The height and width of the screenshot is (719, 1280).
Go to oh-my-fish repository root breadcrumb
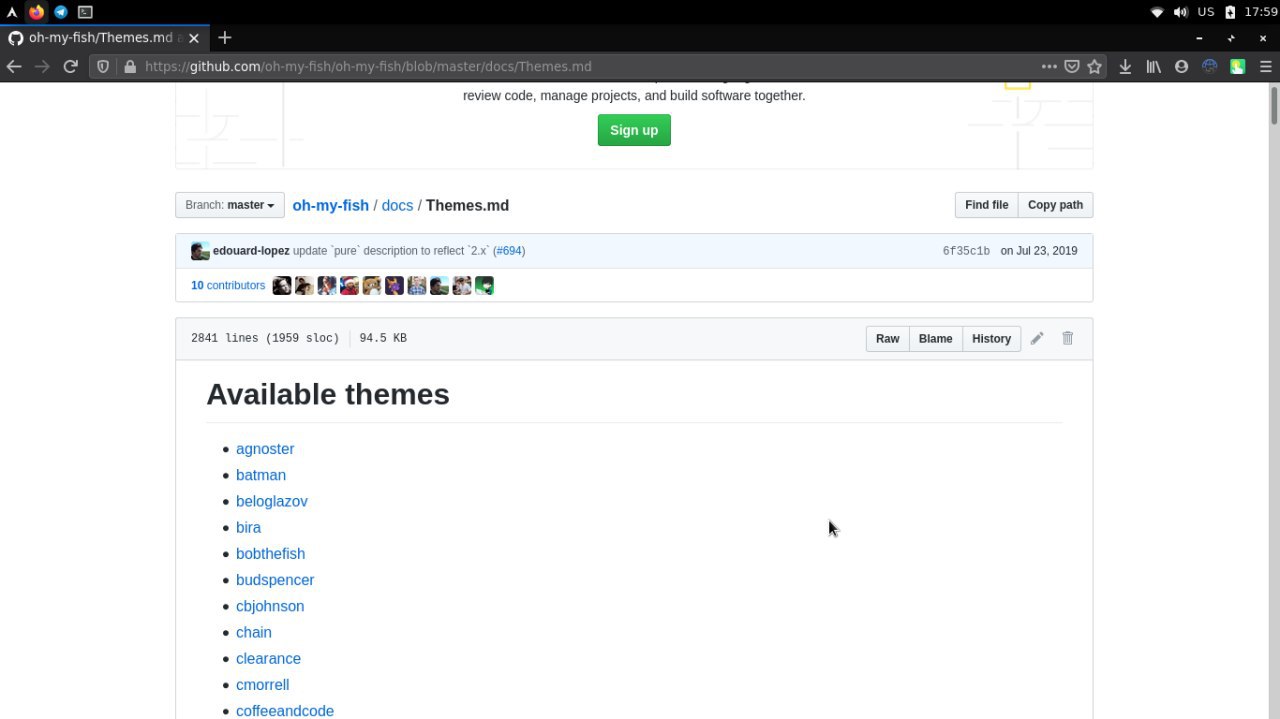pos(330,205)
